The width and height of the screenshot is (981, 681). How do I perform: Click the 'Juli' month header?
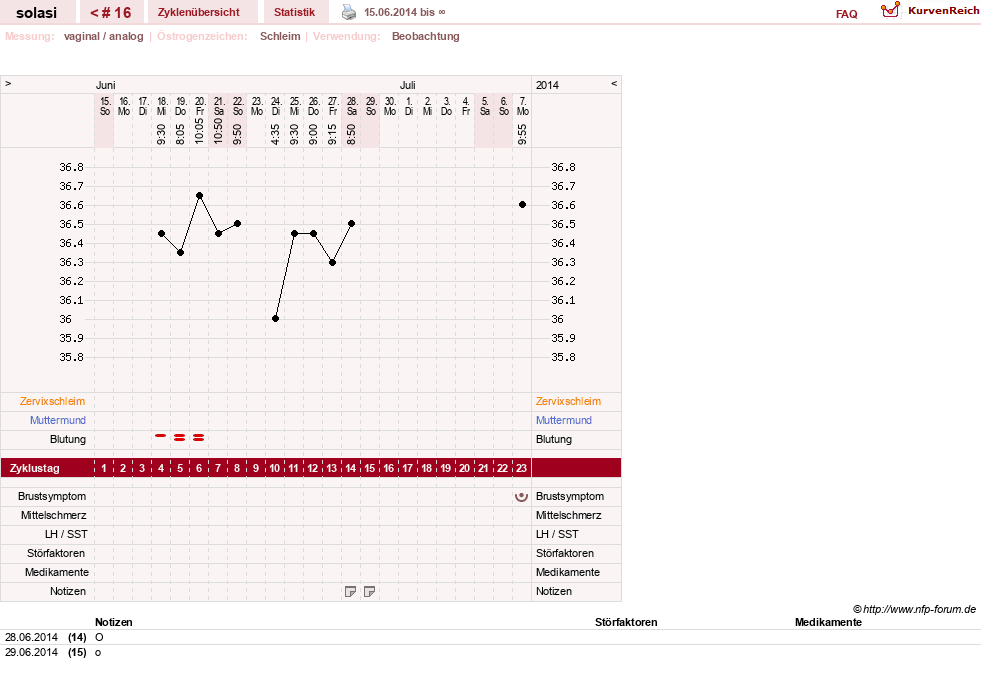(408, 85)
